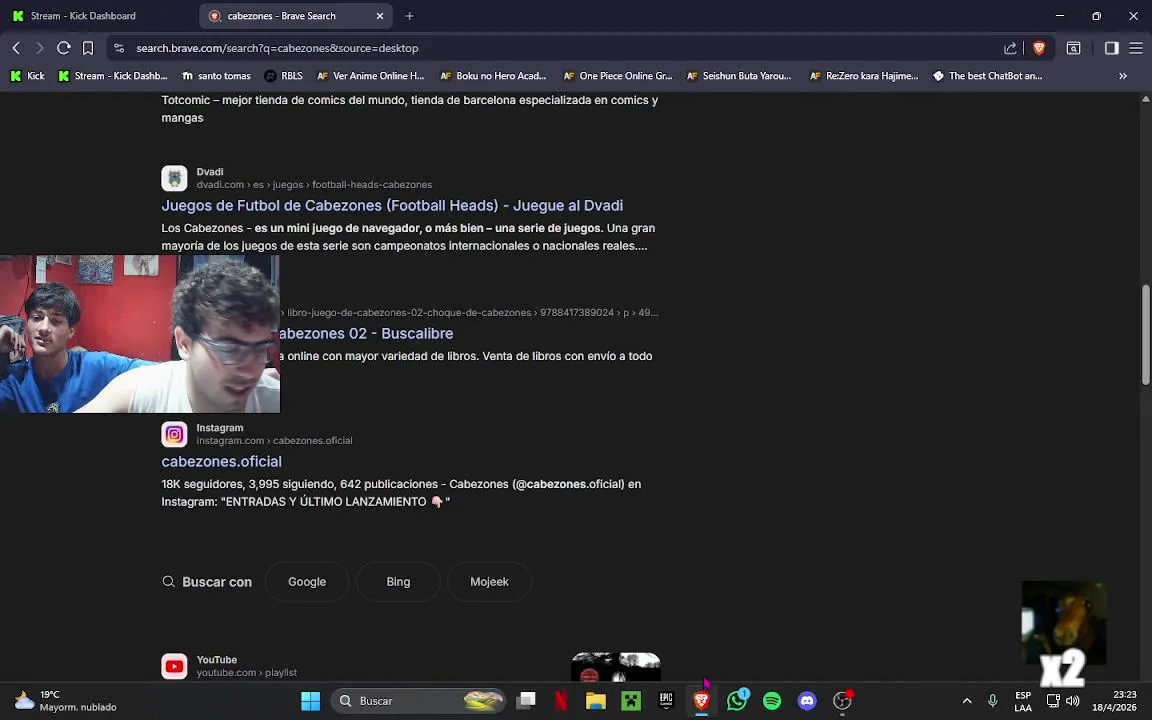This screenshot has height=720, width=1152.
Task: Open Epic Games Launcher on taskbar
Action: [666, 701]
